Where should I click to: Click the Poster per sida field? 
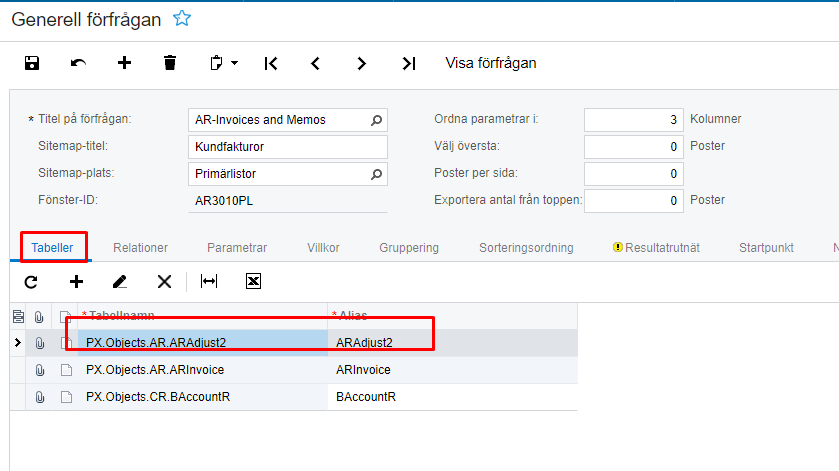pos(634,174)
